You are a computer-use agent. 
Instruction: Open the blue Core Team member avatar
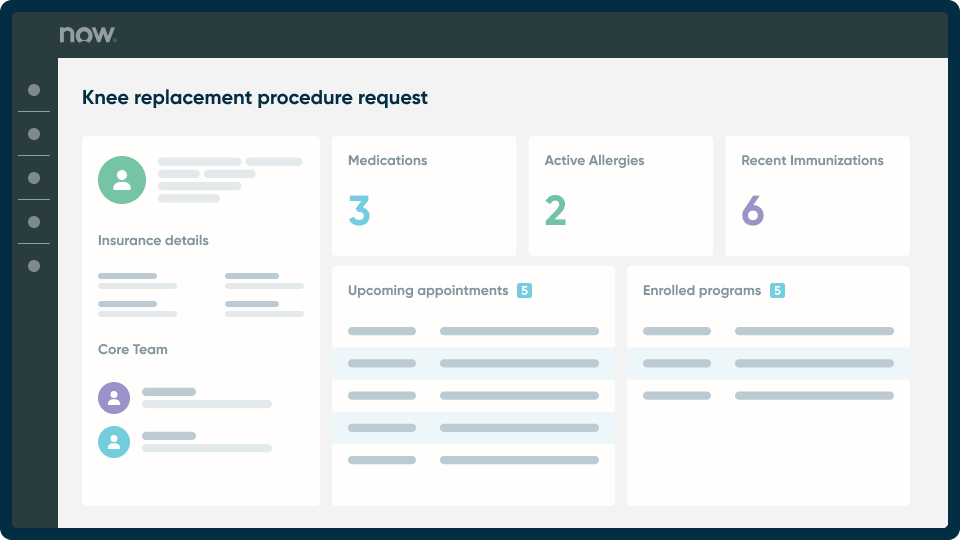(x=114, y=442)
